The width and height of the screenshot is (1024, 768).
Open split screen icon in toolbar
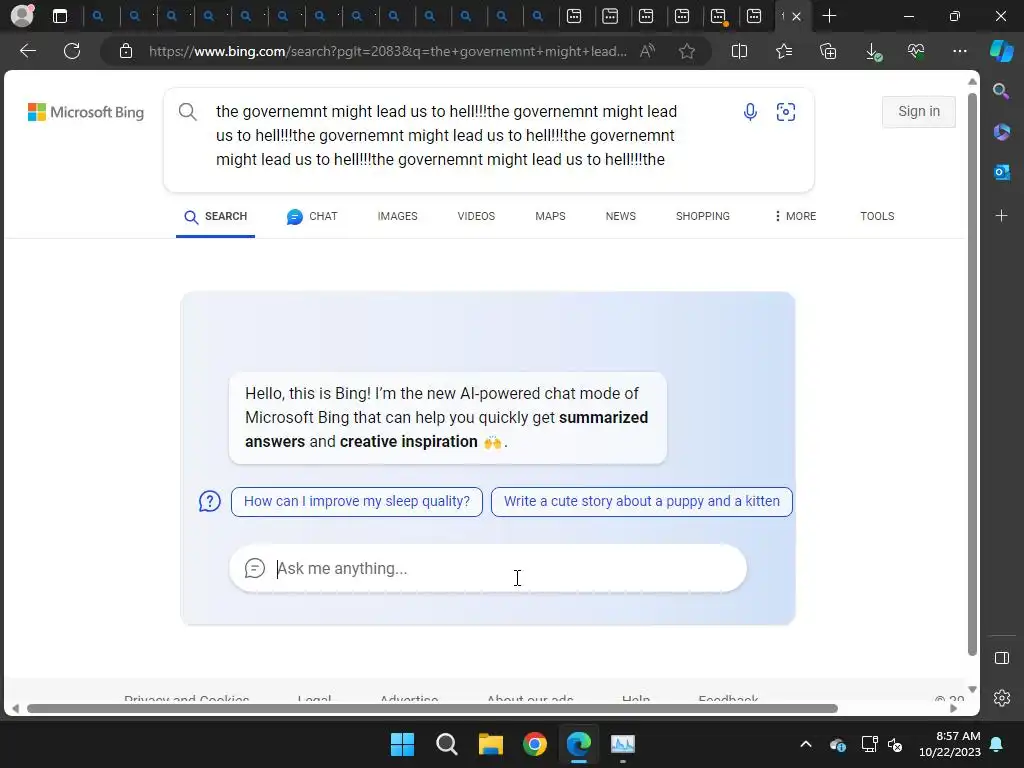739,51
